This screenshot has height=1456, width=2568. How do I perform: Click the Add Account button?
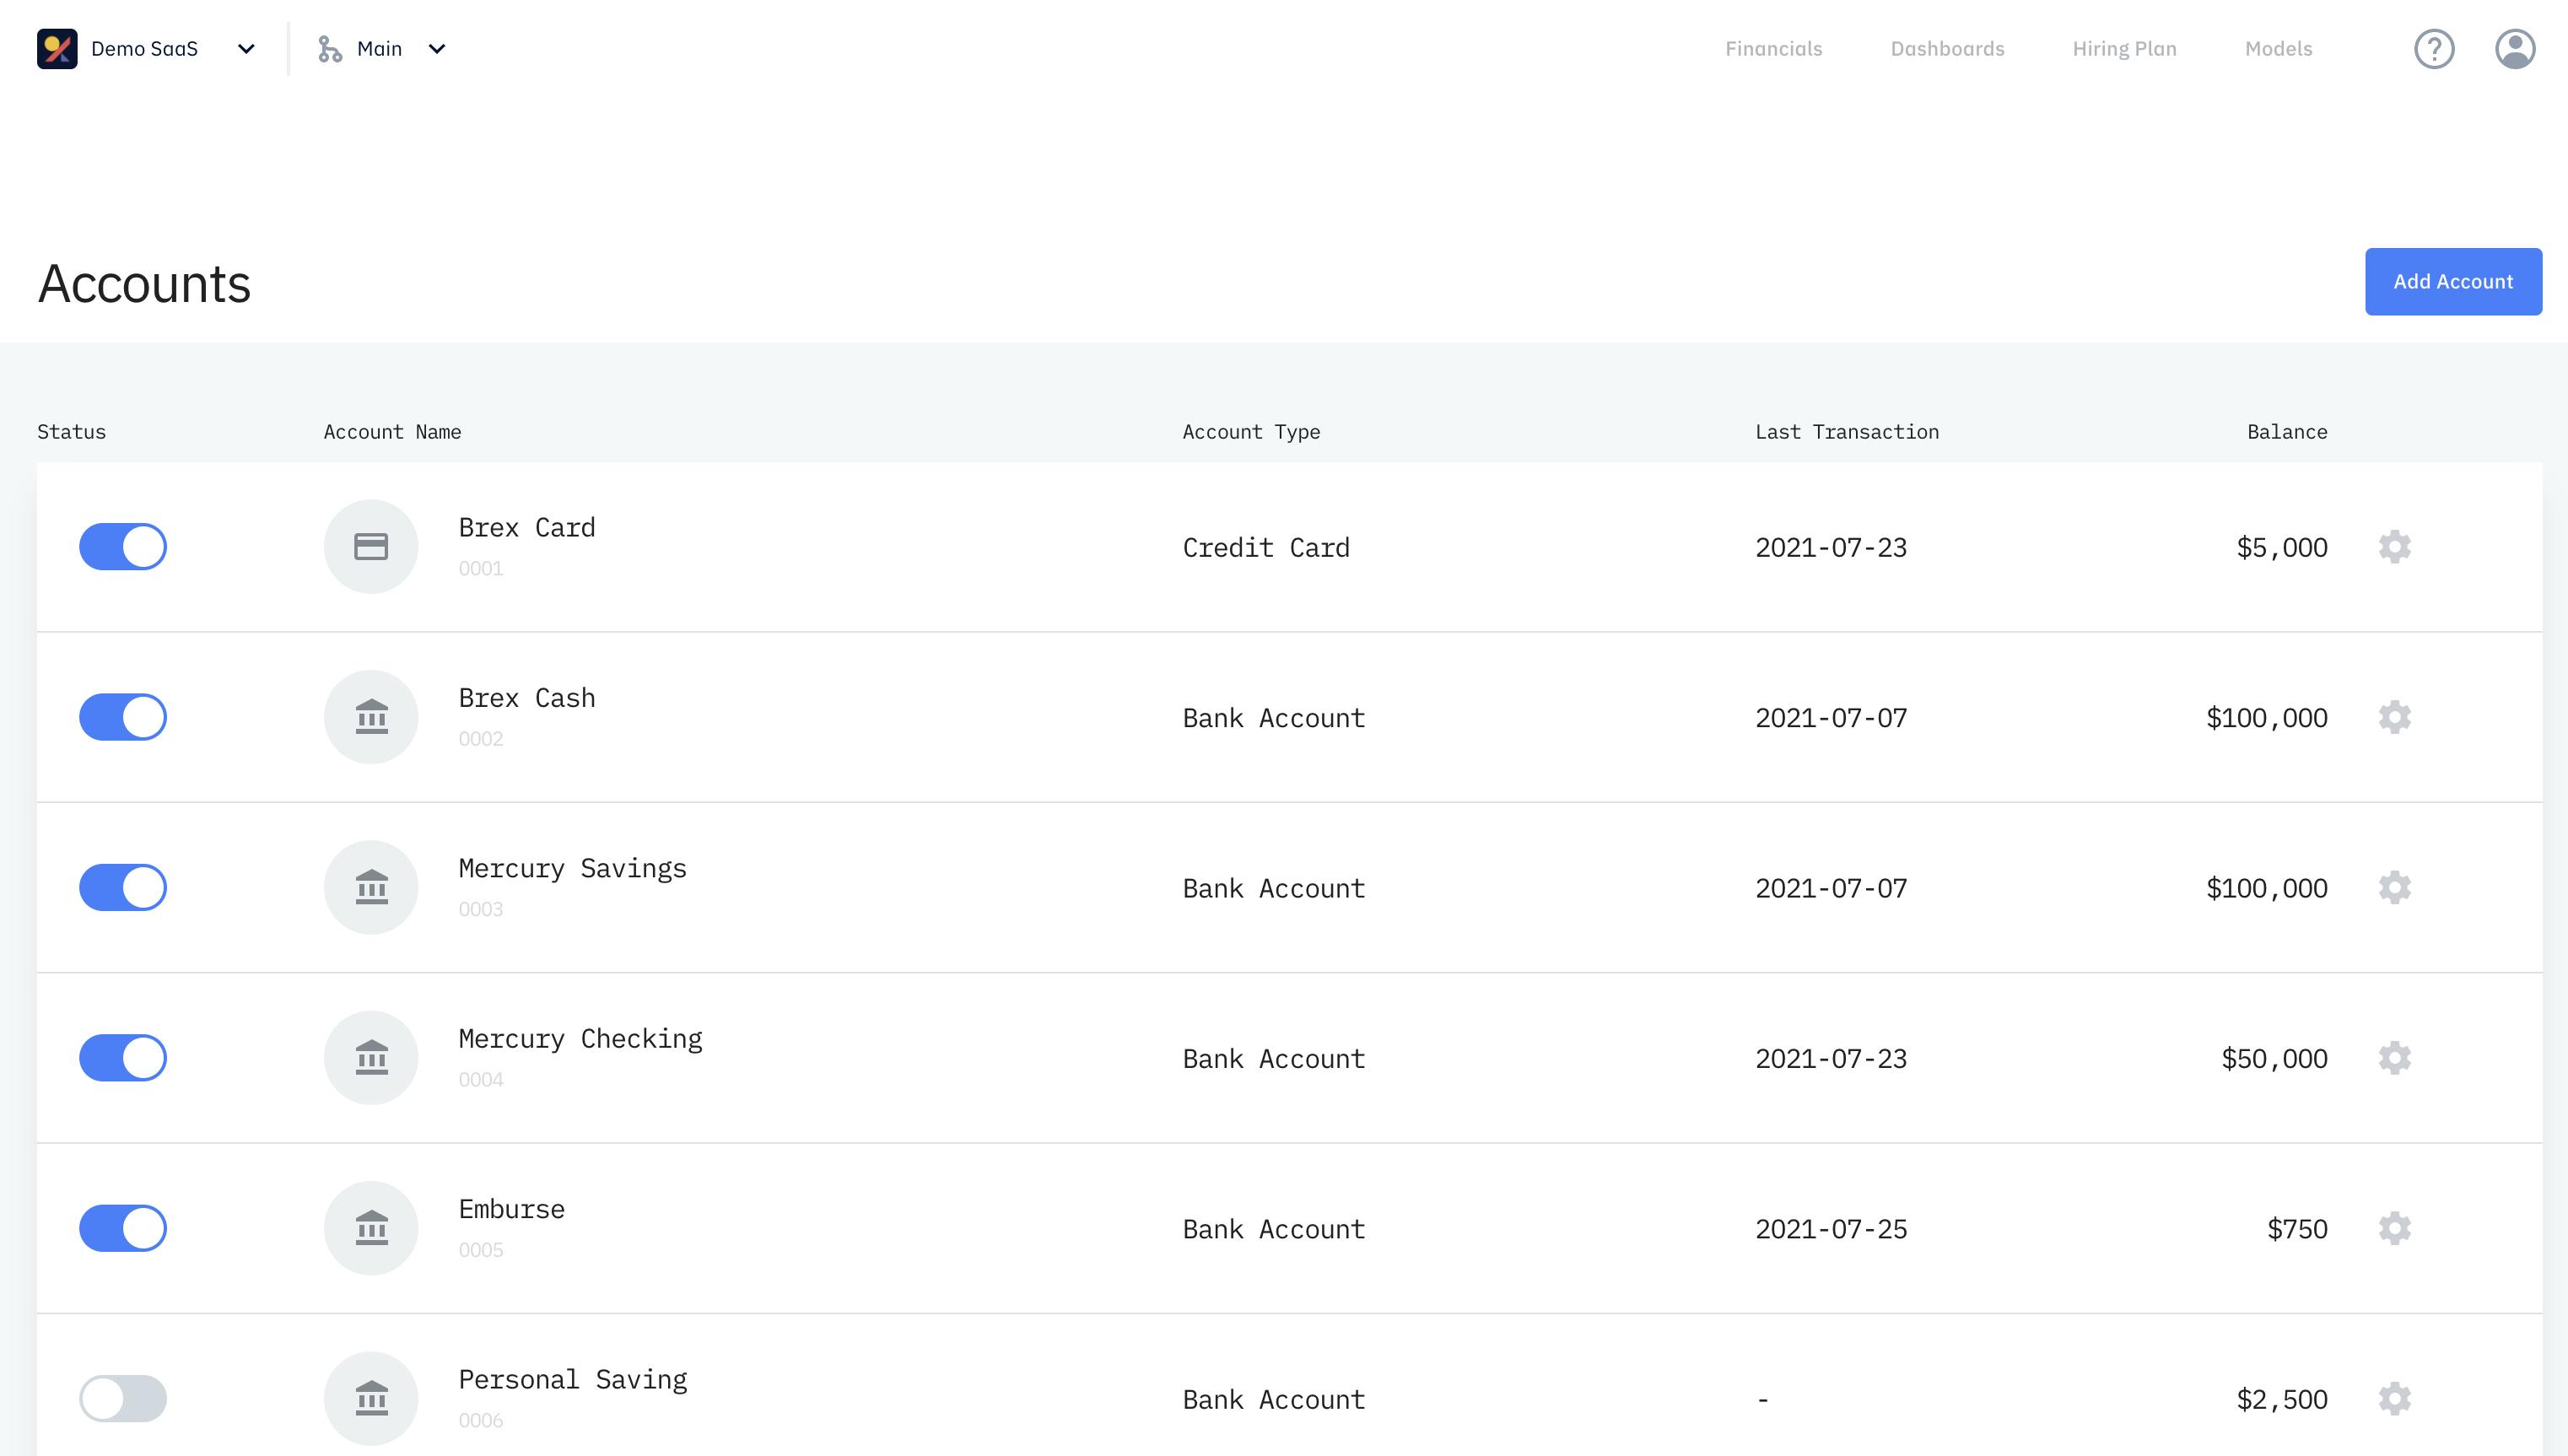pos(2453,282)
